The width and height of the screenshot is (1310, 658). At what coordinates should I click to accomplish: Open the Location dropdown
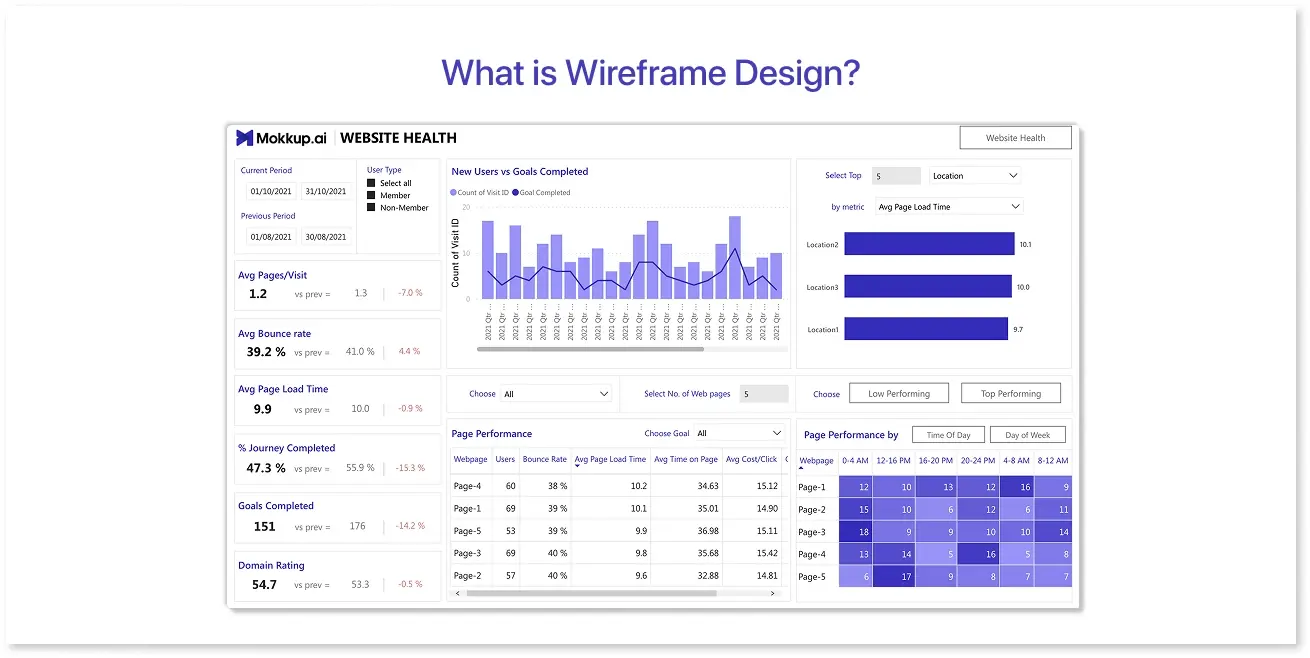[975, 176]
